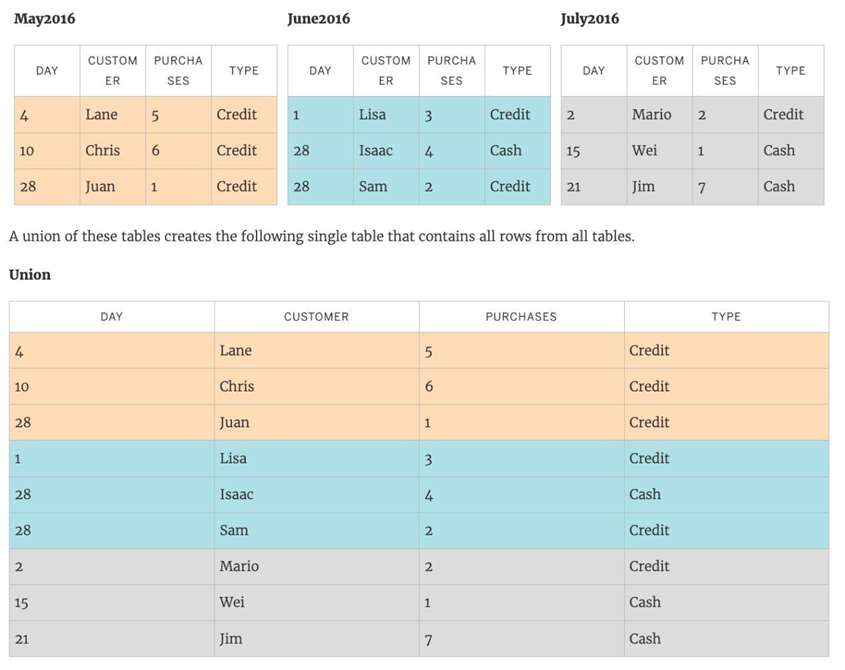Click the July2016 table title

590,19
